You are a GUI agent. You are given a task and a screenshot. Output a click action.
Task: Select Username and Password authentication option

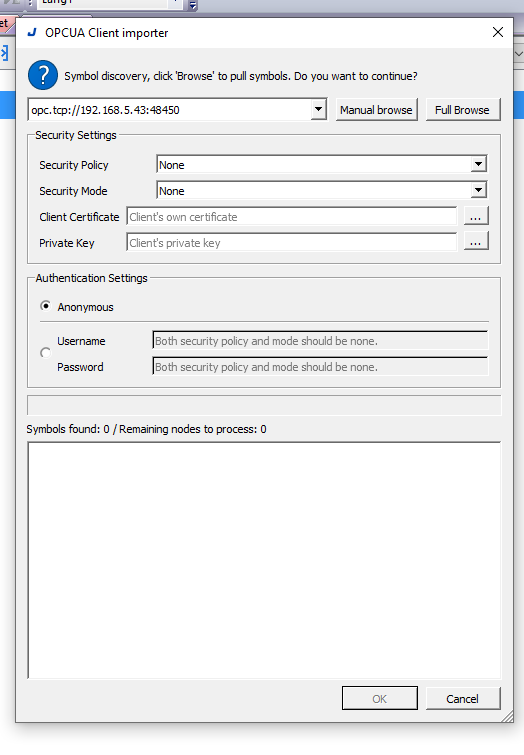pos(46,353)
